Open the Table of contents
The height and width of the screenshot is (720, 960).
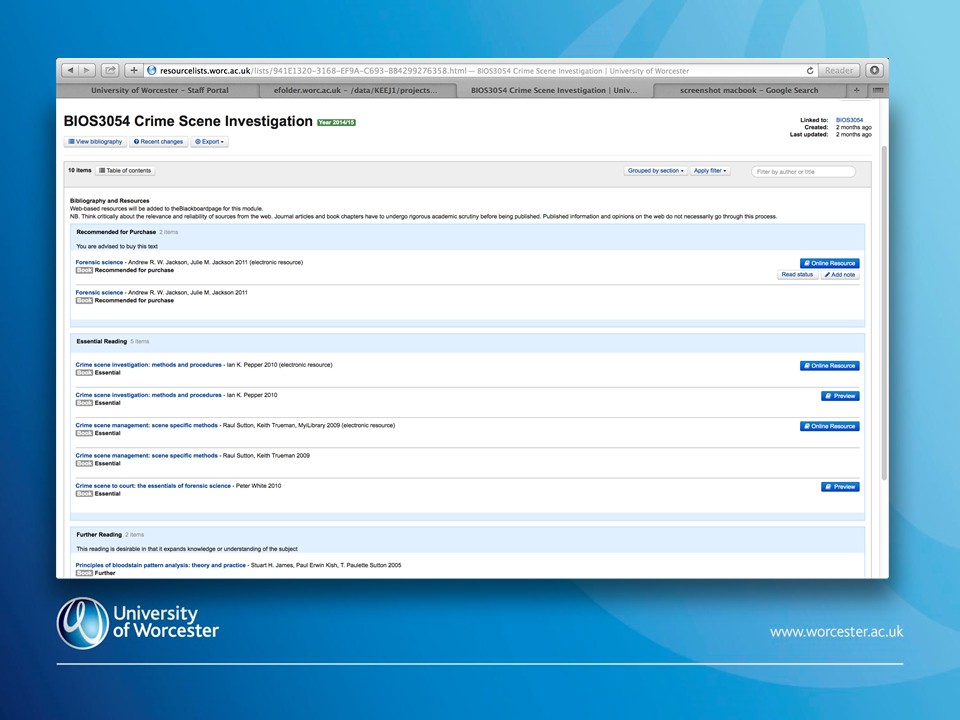125,171
